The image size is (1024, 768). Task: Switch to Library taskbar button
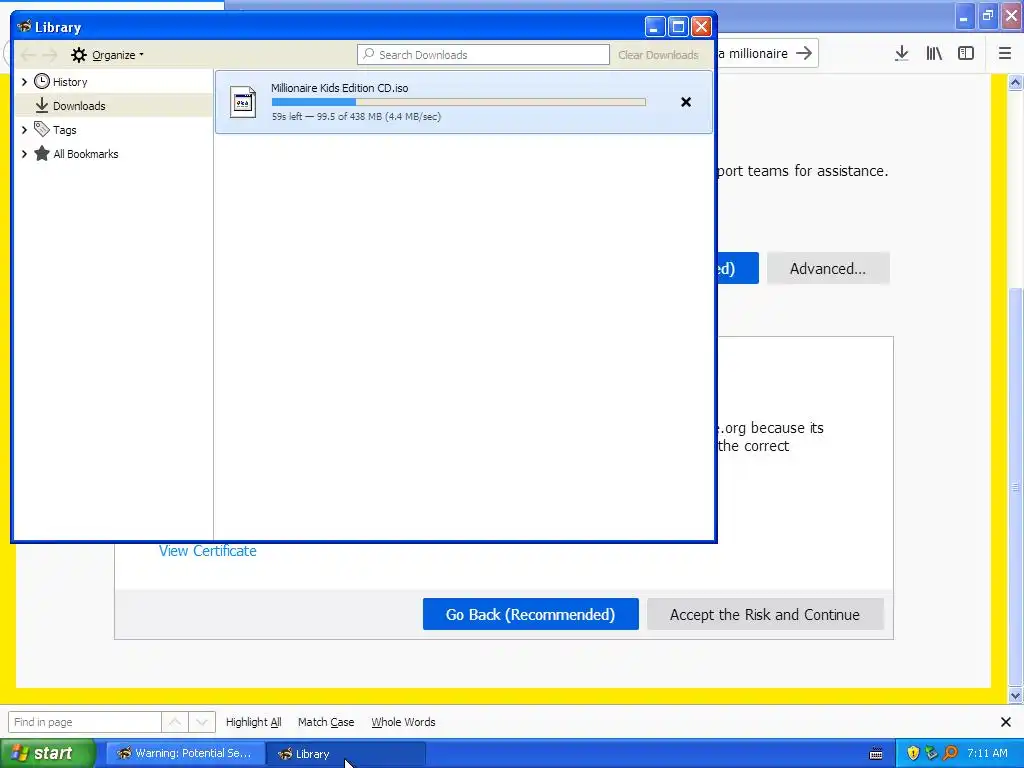[346, 754]
